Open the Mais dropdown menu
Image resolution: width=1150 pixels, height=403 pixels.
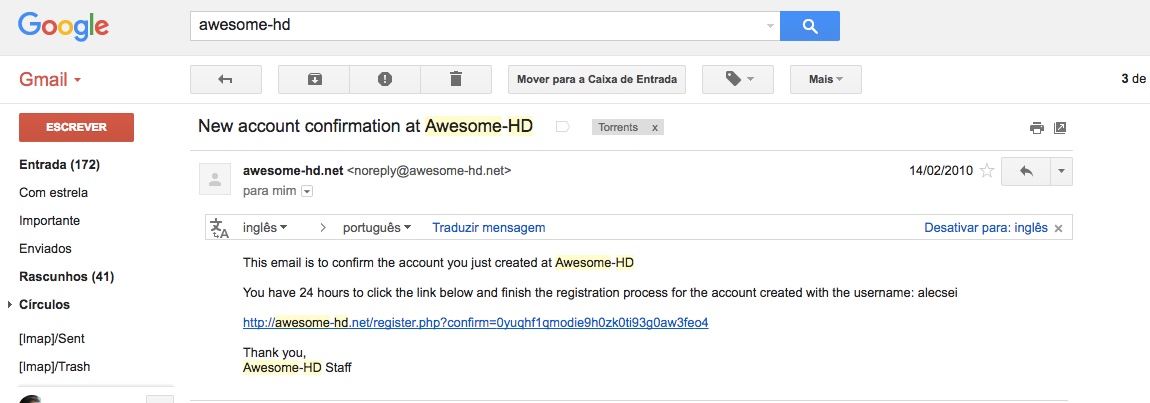pyautogui.click(x=826, y=79)
